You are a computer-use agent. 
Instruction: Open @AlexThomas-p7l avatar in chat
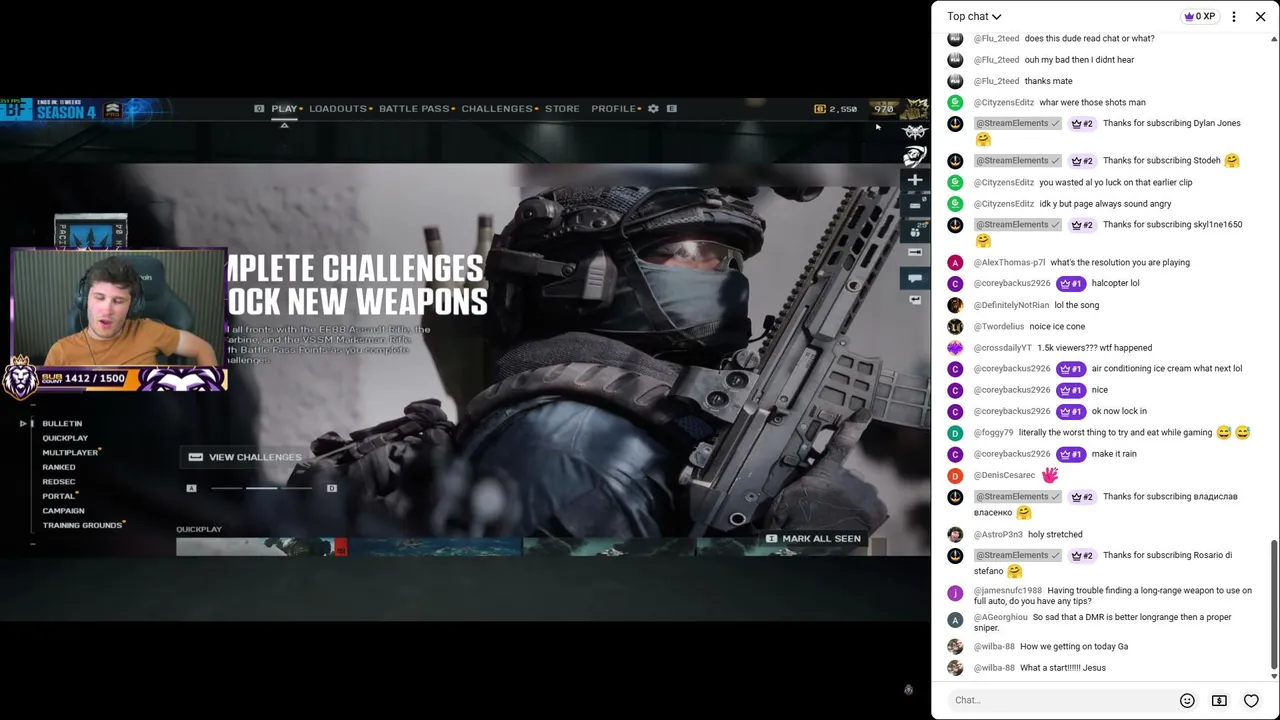(x=955, y=262)
